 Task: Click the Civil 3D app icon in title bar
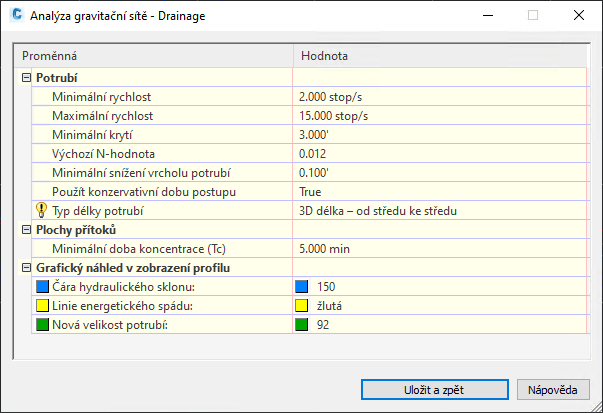16,15
